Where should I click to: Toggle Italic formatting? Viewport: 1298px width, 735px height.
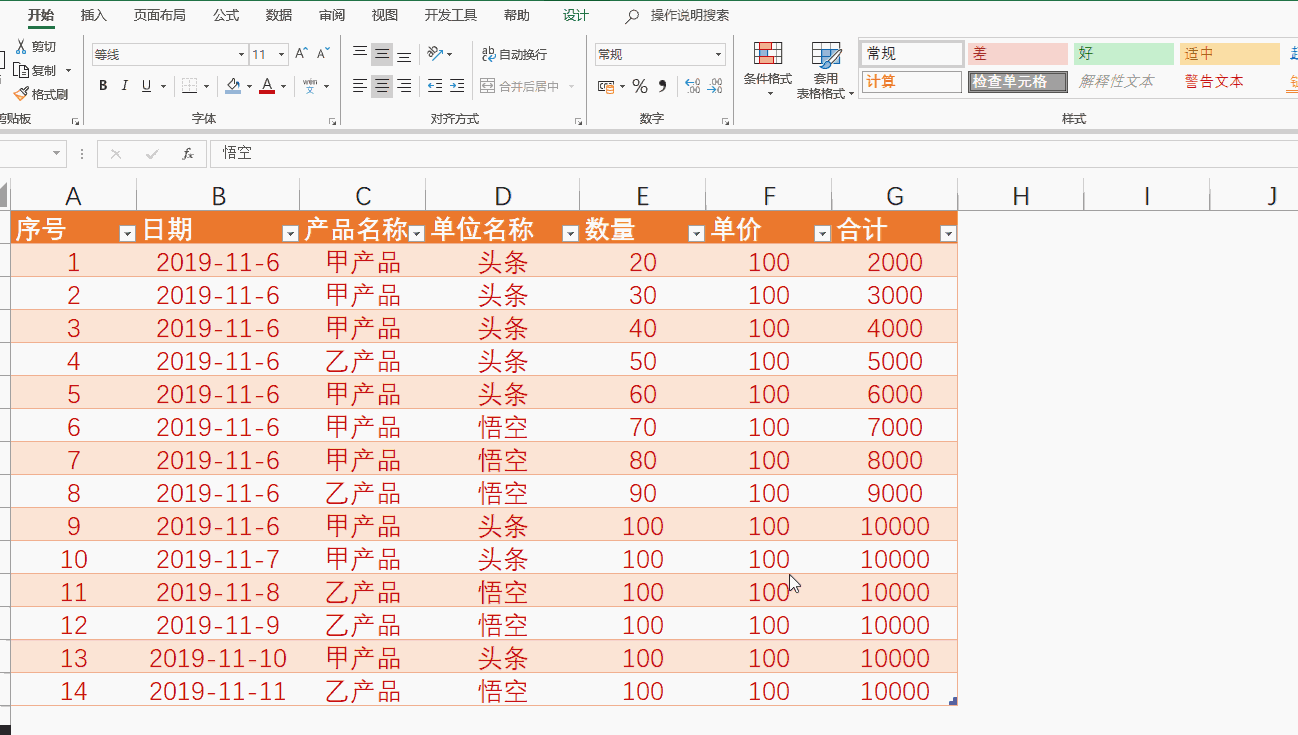pyautogui.click(x=125, y=86)
